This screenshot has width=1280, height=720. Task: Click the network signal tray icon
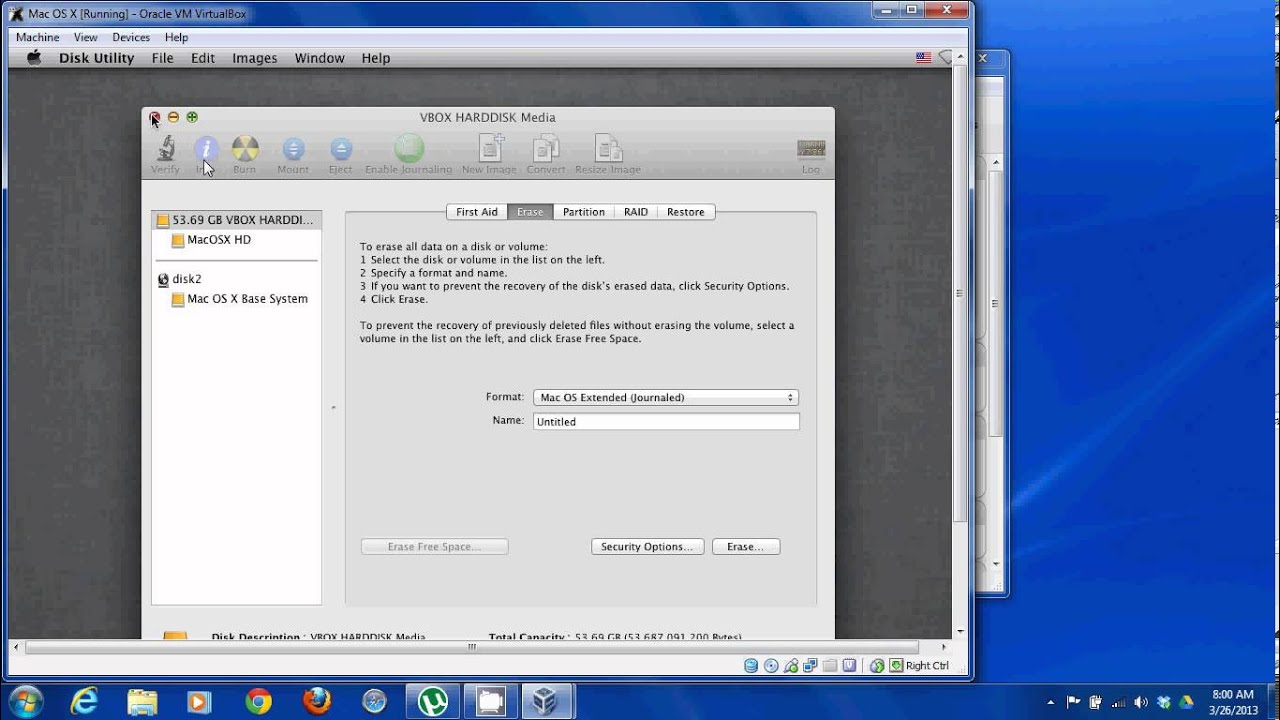point(1118,702)
